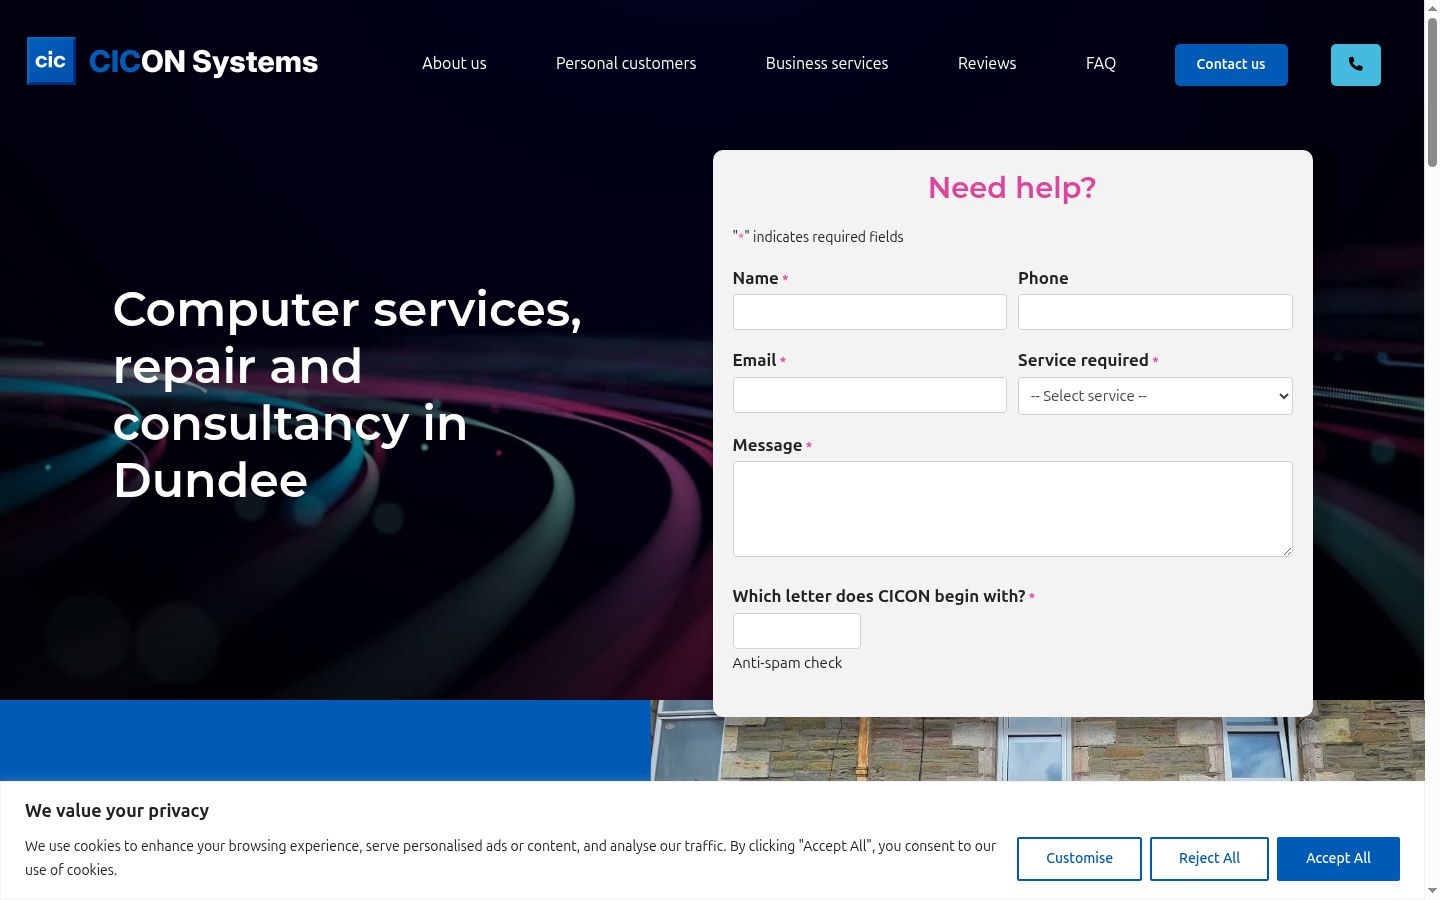The width and height of the screenshot is (1440, 900).
Task: Go to Personal customers page
Action: pos(626,63)
